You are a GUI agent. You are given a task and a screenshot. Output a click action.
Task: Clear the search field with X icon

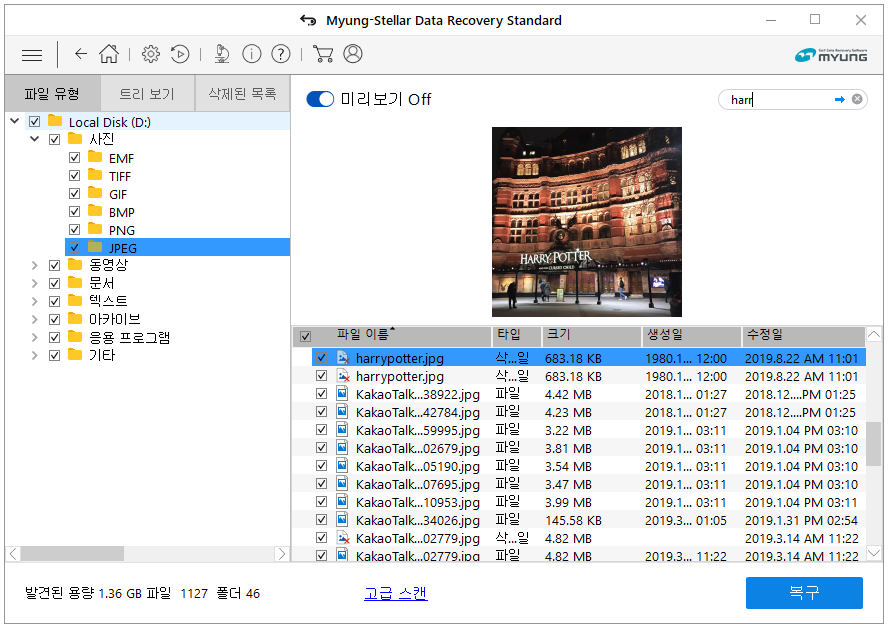coord(857,99)
